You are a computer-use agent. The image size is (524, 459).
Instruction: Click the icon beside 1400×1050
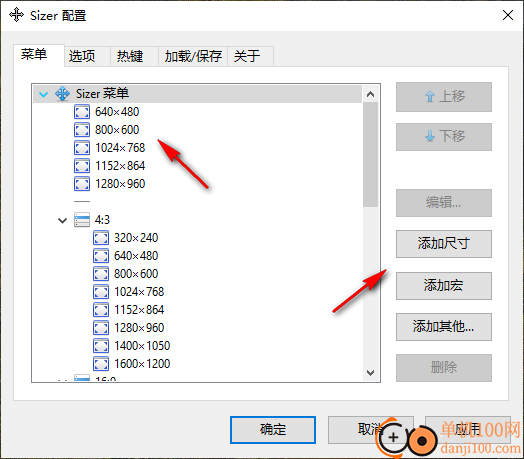101,346
